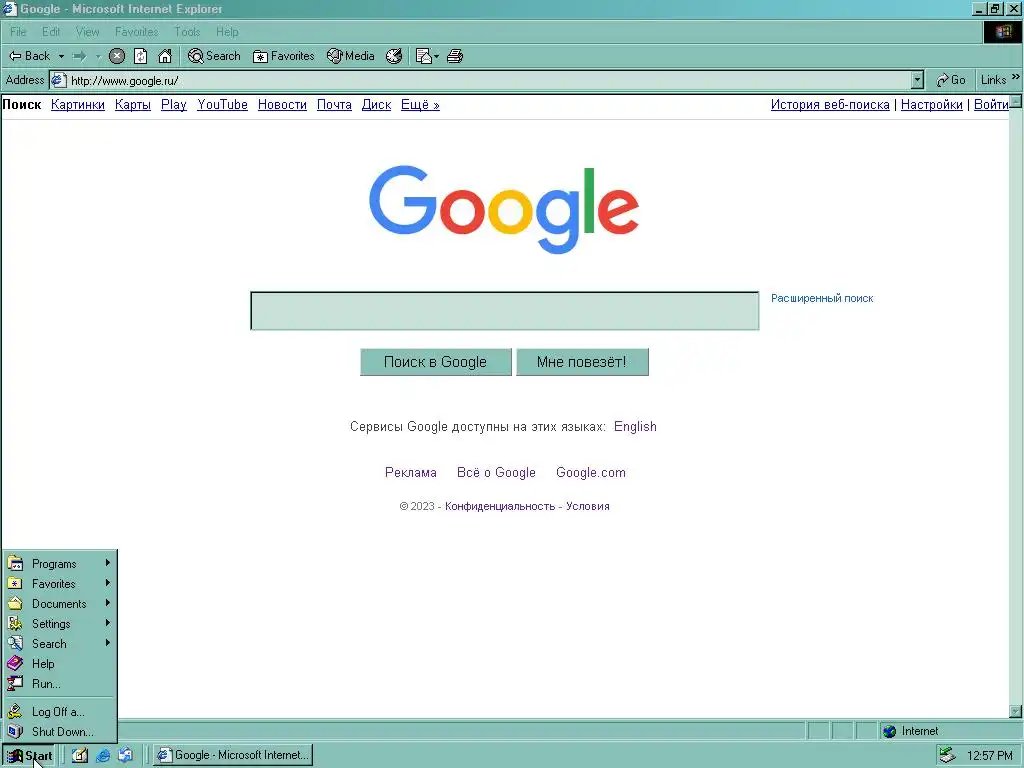Click the Расширенный поиск link
Viewport: 1024px width, 768px height.
[822, 298]
